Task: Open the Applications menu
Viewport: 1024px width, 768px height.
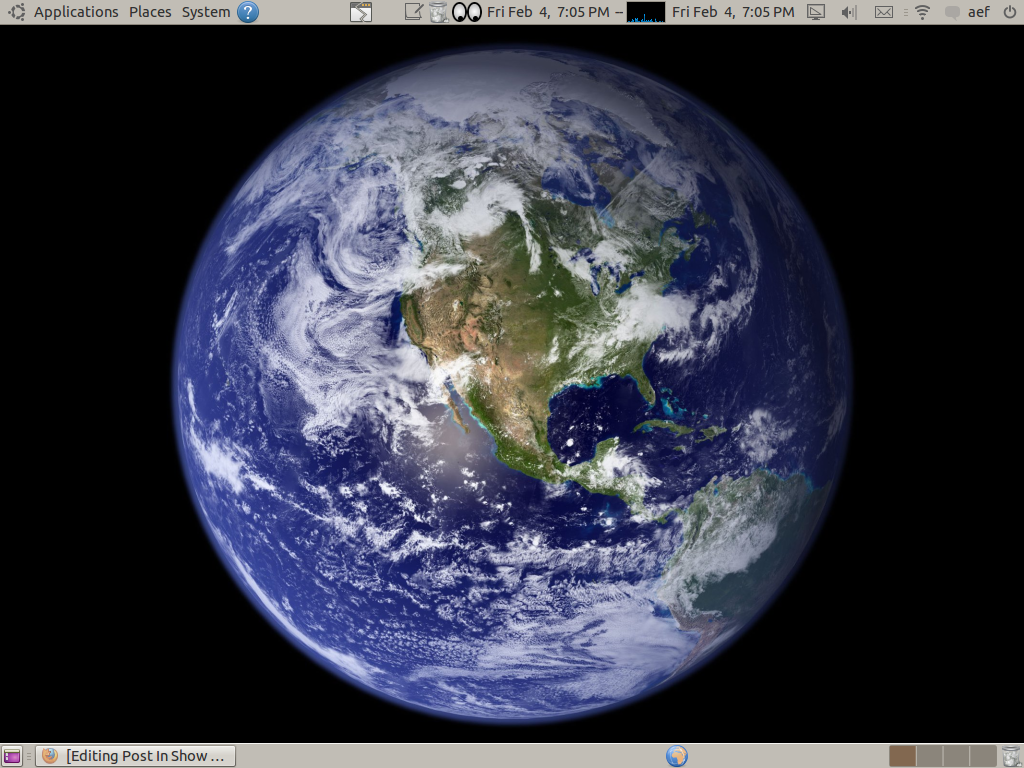Action: click(76, 12)
